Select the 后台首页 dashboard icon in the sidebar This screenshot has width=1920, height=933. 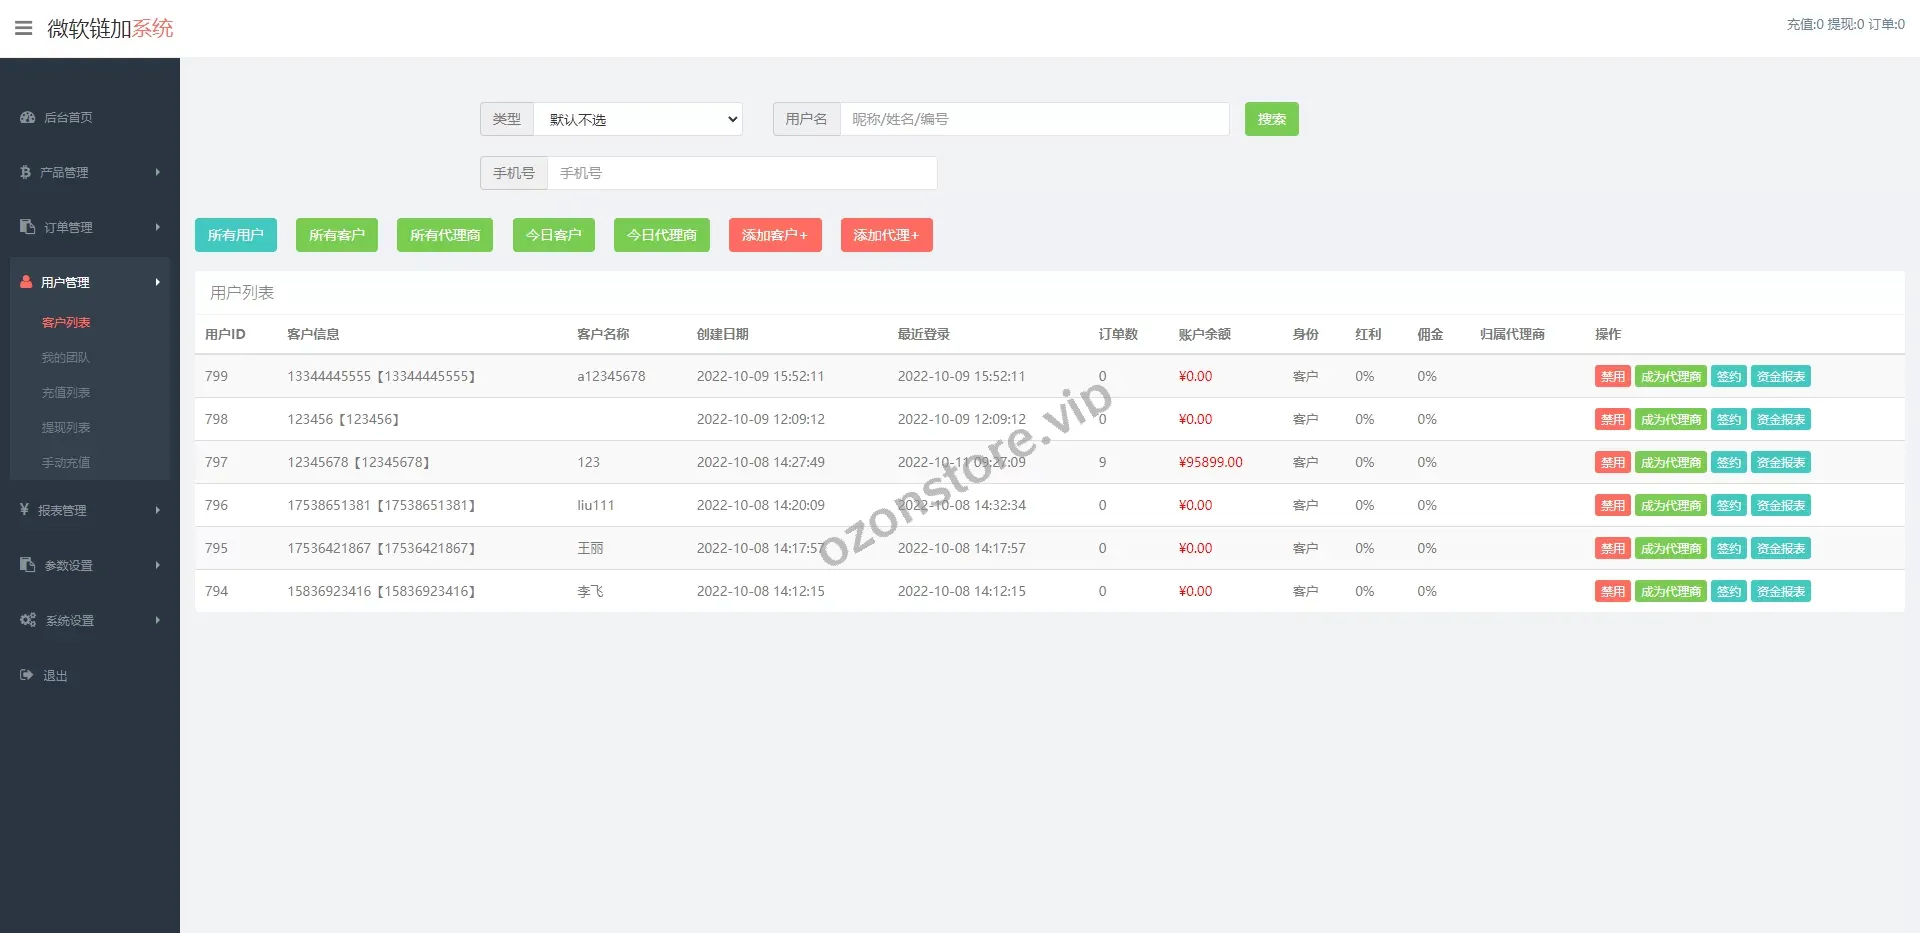[27, 117]
